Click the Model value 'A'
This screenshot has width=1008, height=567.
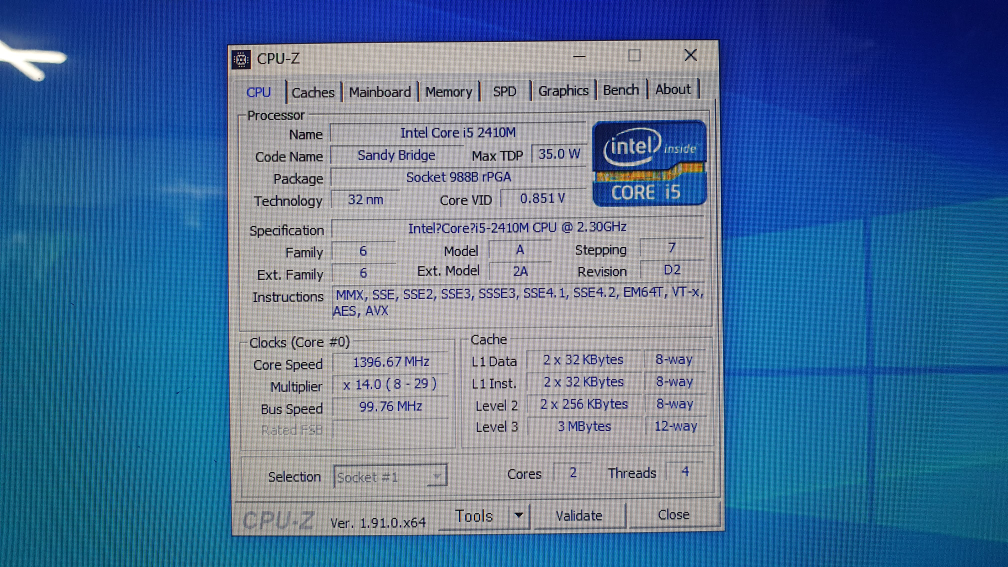(x=519, y=249)
